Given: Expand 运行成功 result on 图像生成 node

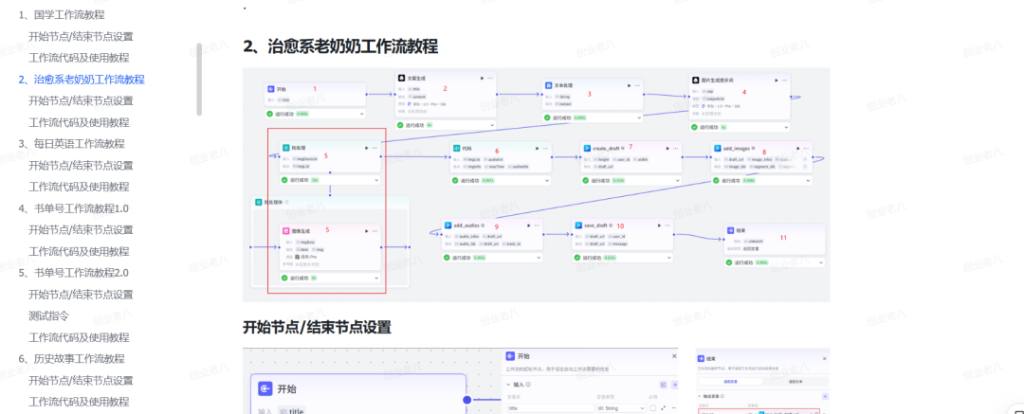Looking at the screenshot, I should 375,278.
